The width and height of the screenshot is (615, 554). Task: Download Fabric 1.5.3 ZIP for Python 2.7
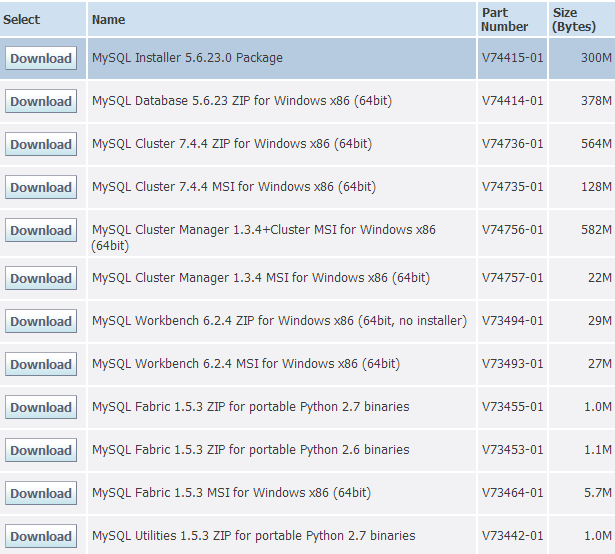(x=41, y=407)
